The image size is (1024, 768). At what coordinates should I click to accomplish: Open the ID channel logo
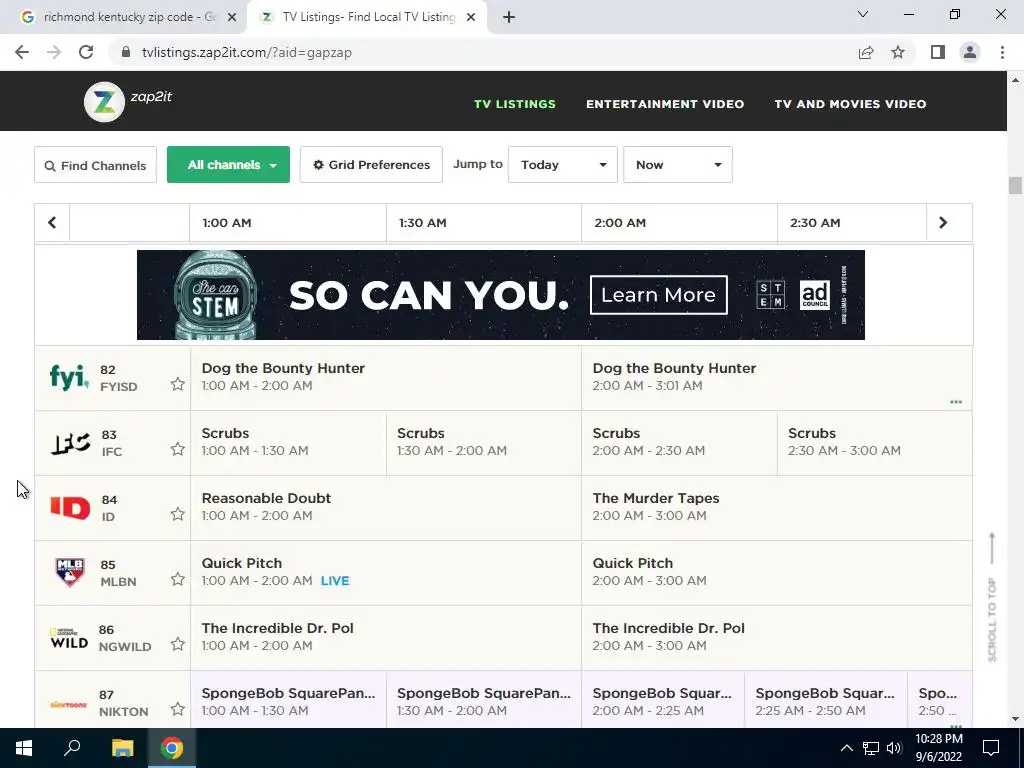70,508
